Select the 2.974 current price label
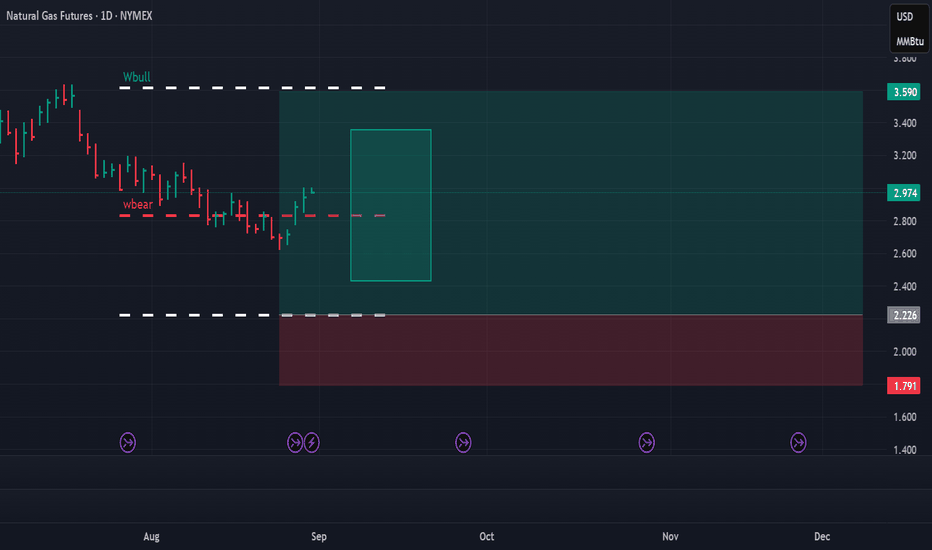The width and height of the screenshot is (932, 550). [x=903, y=193]
